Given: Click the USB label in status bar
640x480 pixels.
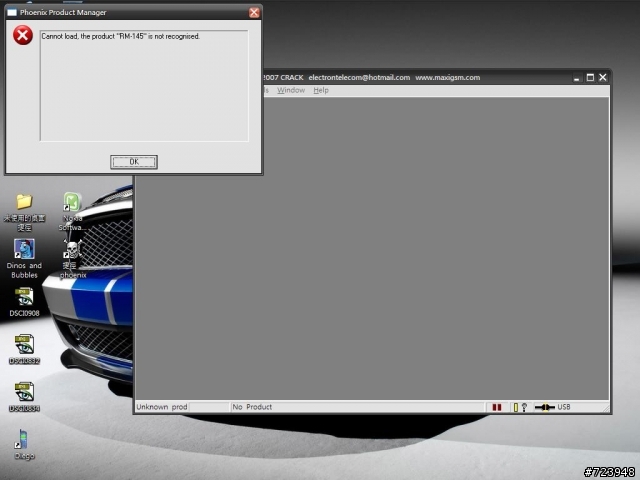Looking at the screenshot, I should click(x=564, y=407).
